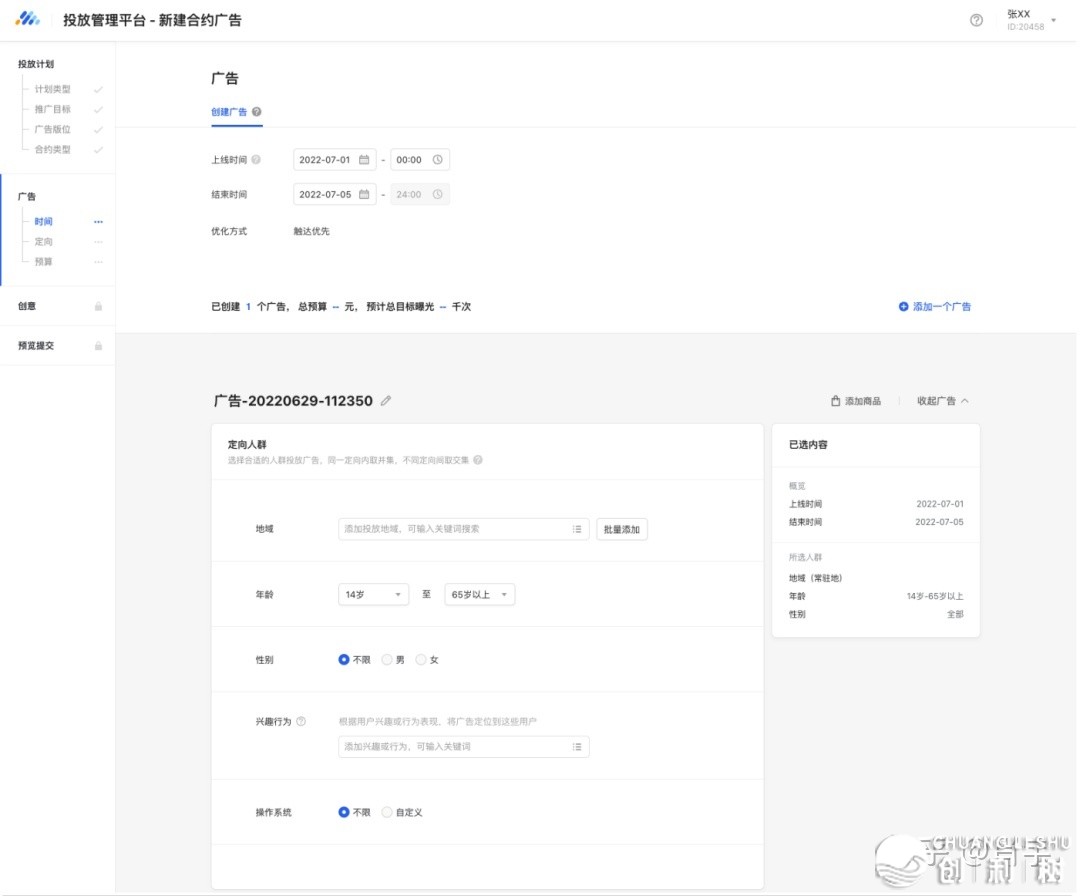This screenshot has height=896, width=1080.
Task: Edit ad name with the pencil icon
Action: [x=386, y=401]
